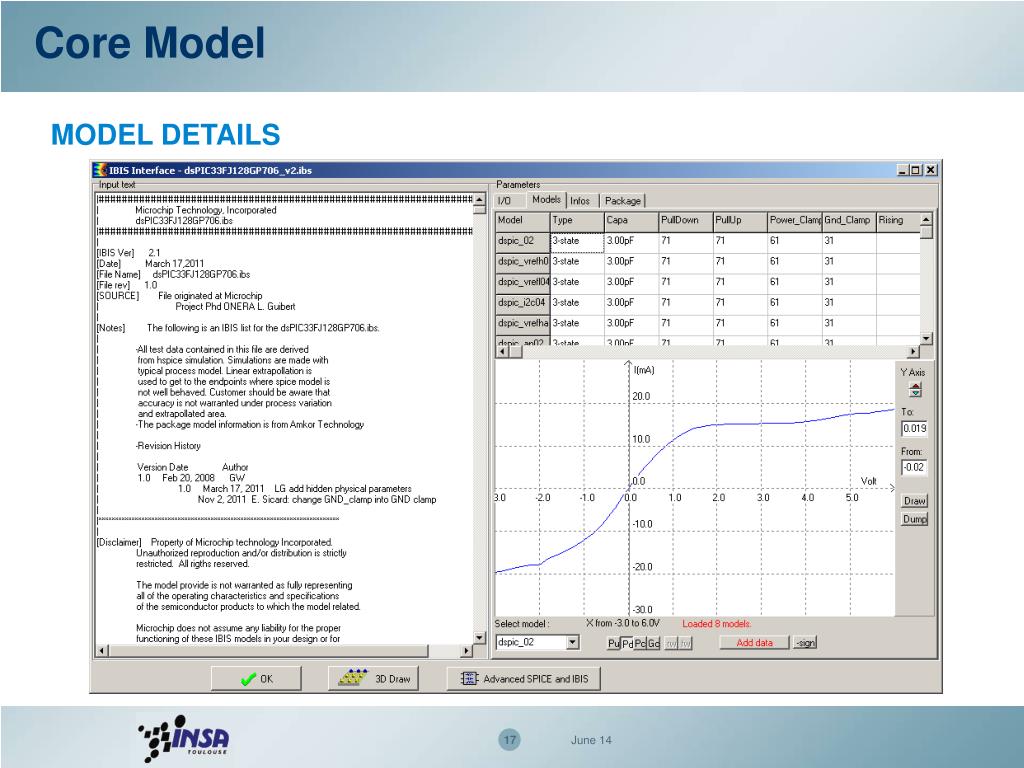
Task: Toggle the Pu pull-up curve button
Action: [x=613, y=643]
